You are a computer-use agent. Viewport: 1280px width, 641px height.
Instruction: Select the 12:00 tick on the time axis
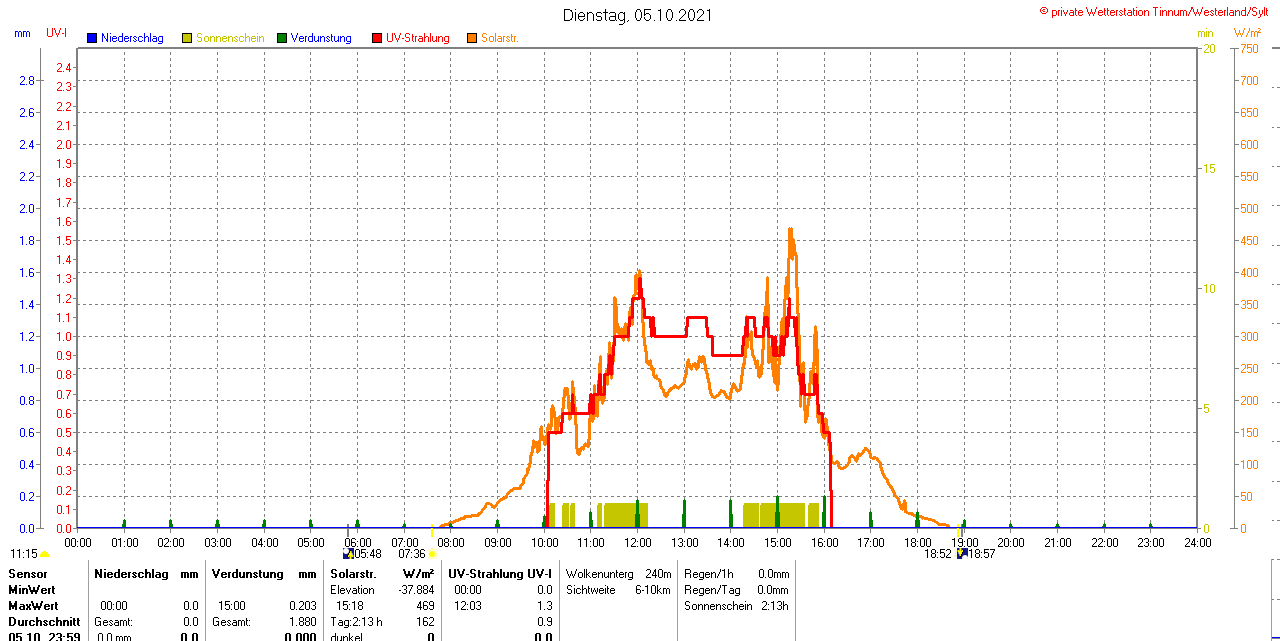638,543
